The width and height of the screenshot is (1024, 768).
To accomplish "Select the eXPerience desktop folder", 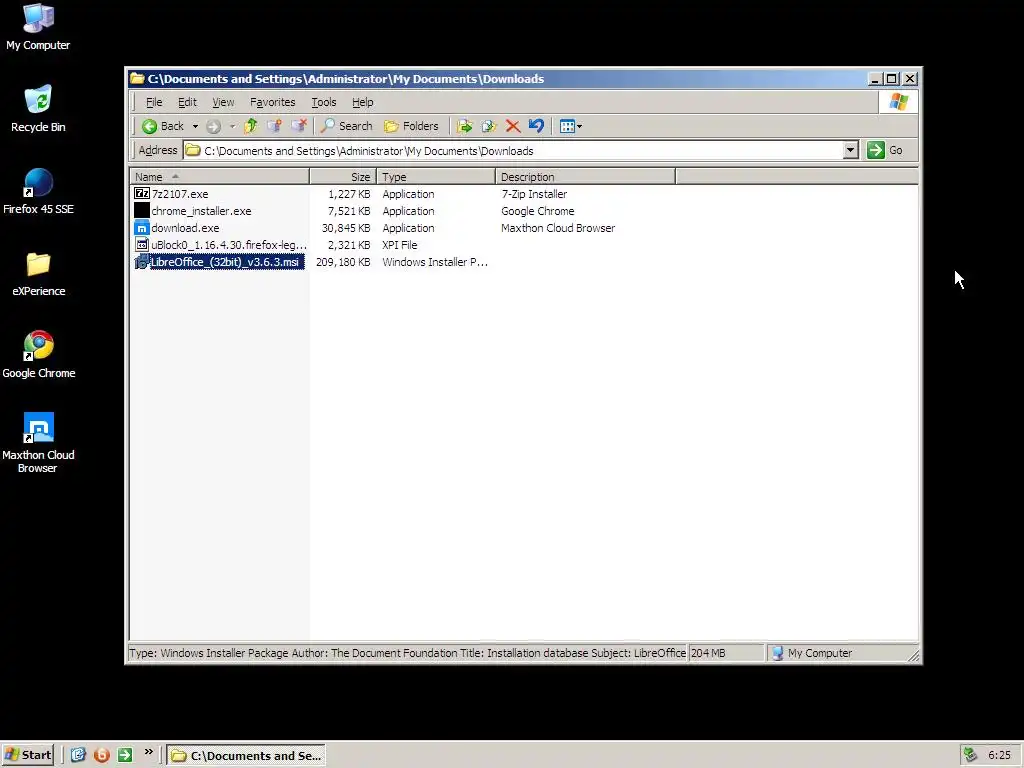I will pyautogui.click(x=38, y=274).
